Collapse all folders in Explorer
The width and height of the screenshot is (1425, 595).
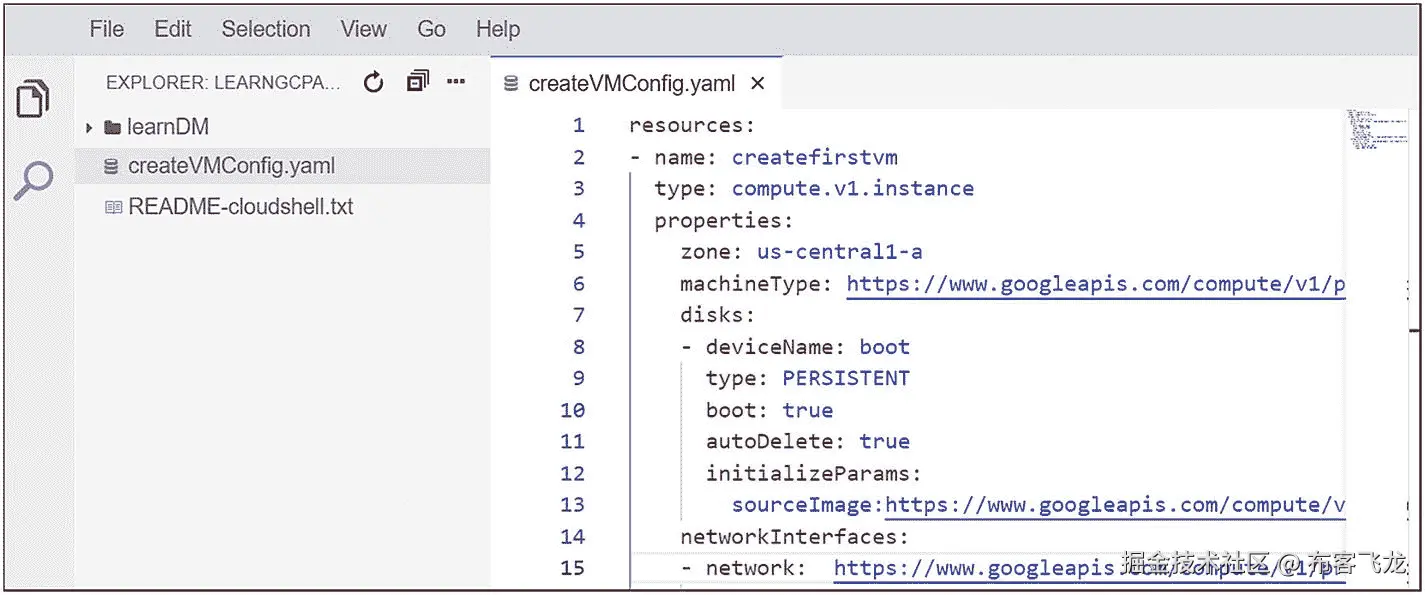tap(417, 82)
